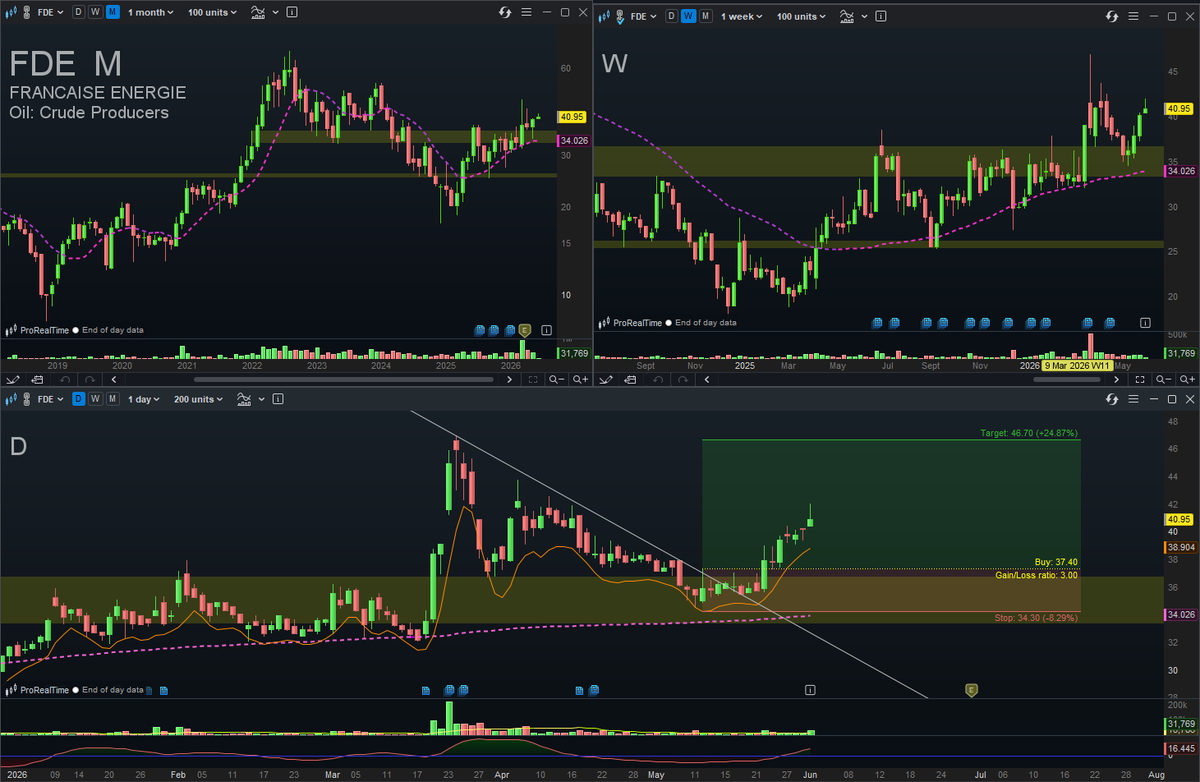Image resolution: width=1200 pixels, height=782 pixels.
Task: Click zoom out magnifier in monthly chart
Action: tap(556, 379)
